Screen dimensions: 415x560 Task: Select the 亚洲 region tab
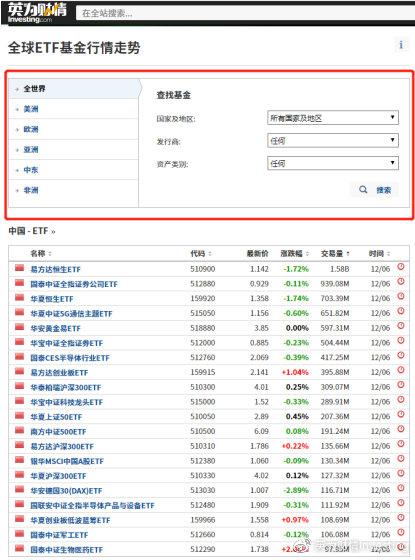point(74,150)
